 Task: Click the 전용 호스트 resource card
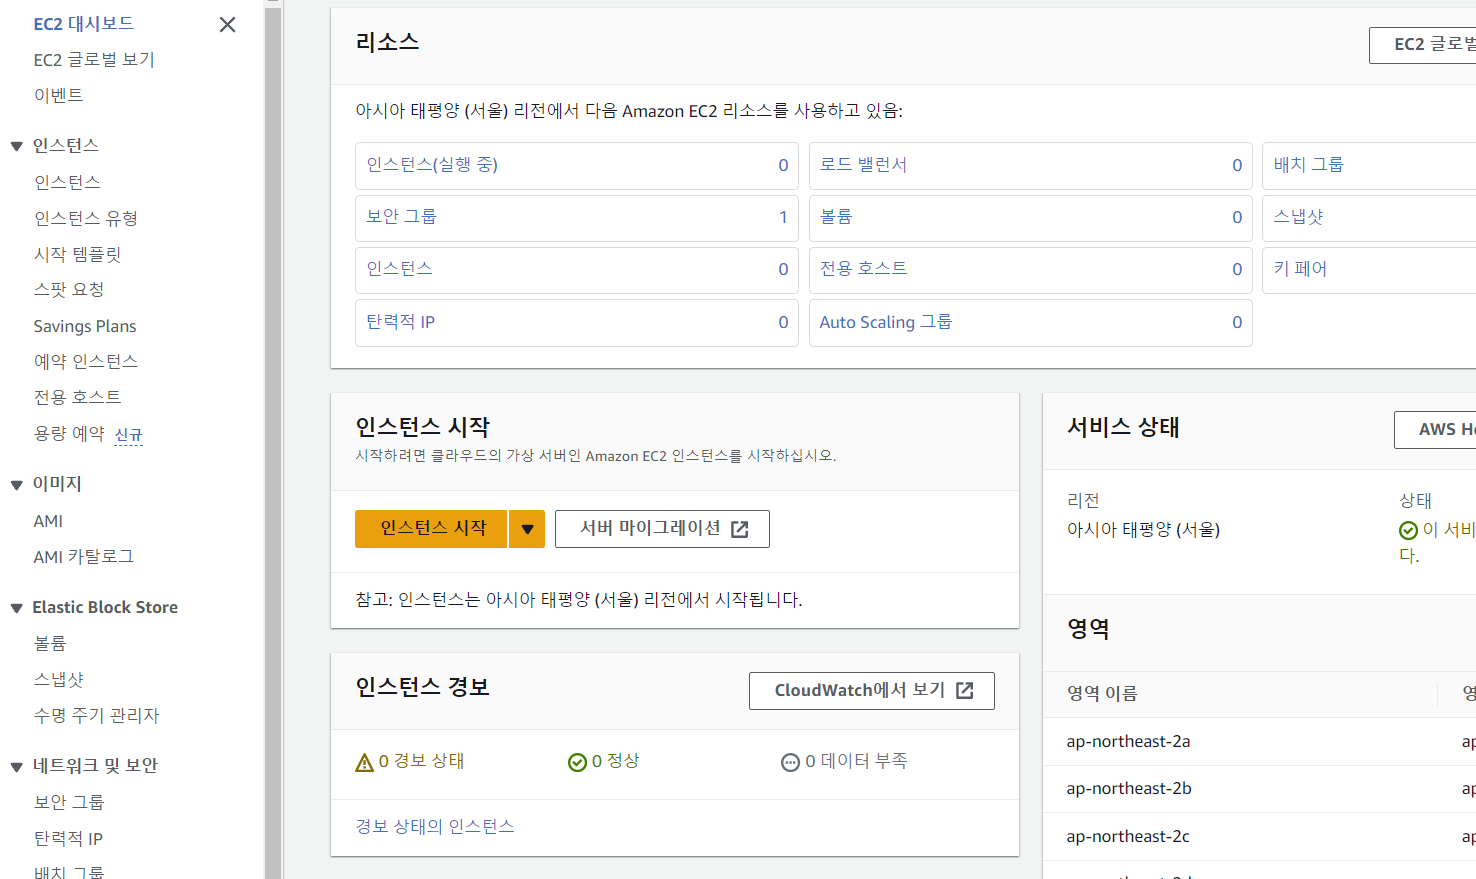pyautogui.click(x=1031, y=270)
